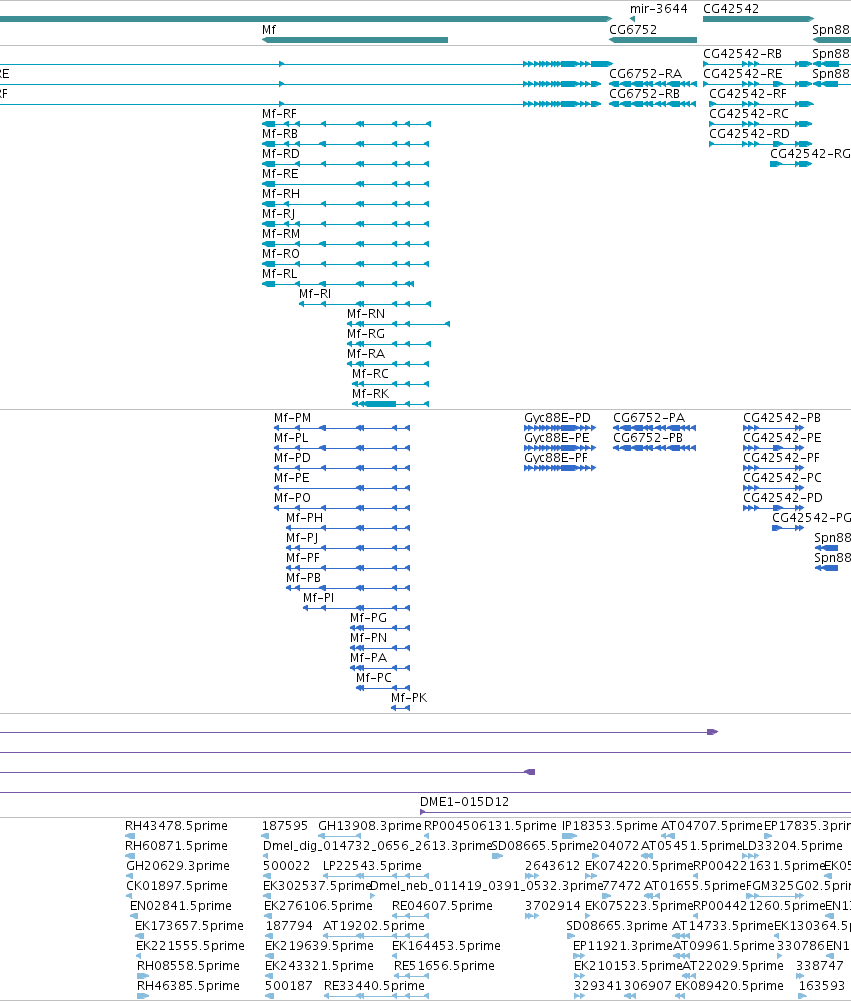Select the CG42542 gene bar
This screenshot has width=851, height=1001.
tap(758, 19)
